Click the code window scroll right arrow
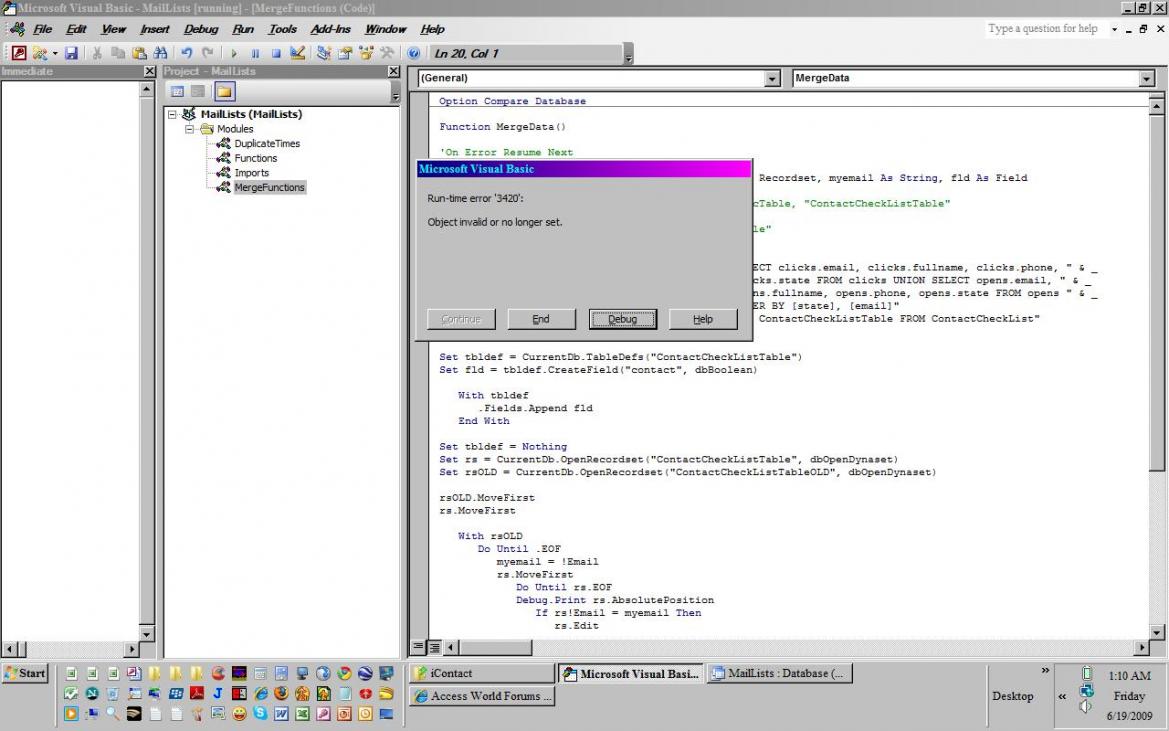This screenshot has width=1169, height=731. (1141, 647)
